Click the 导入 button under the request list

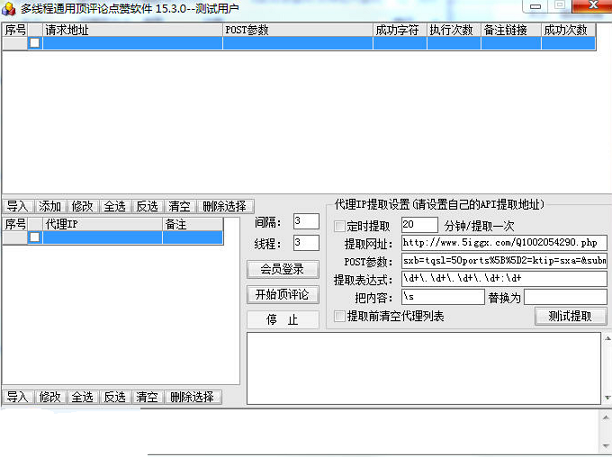click(x=18, y=206)
